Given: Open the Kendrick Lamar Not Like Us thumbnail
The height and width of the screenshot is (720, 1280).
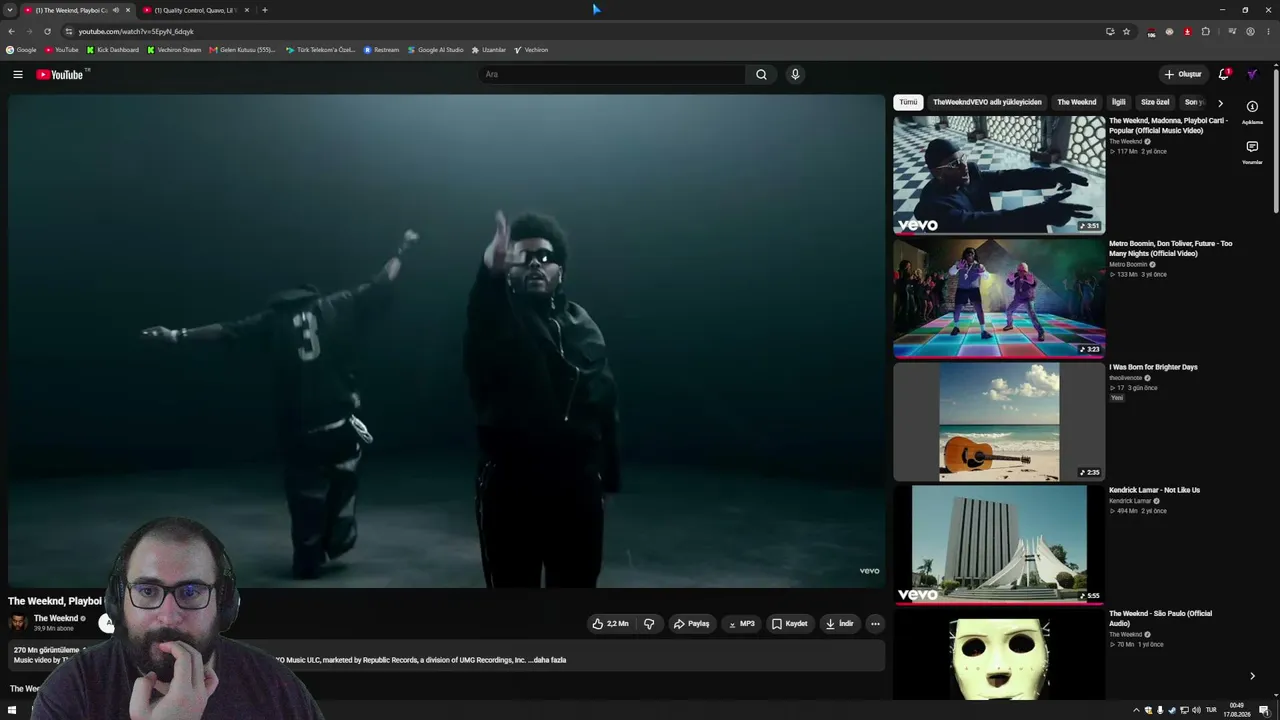Looking at the screenshot, I should point(999,544).
